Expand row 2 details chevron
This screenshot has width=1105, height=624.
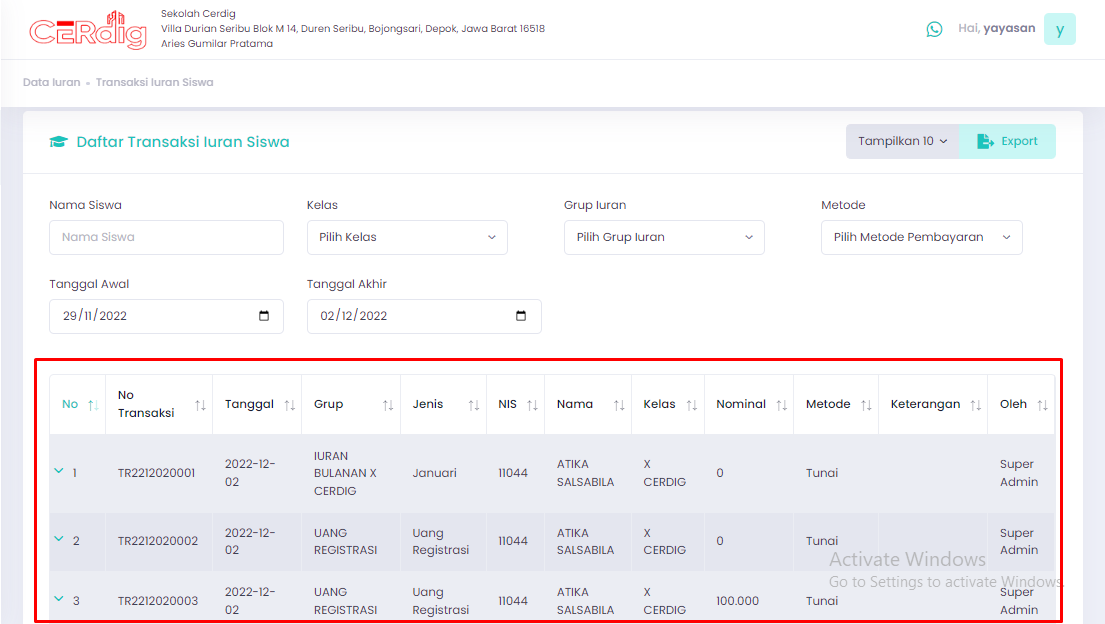[x=58, y=539]
